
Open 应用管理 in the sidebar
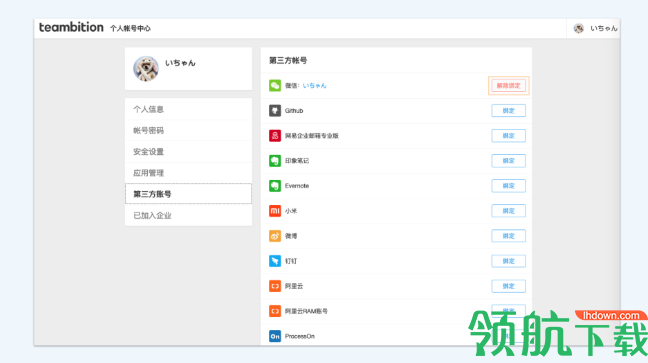188,173
